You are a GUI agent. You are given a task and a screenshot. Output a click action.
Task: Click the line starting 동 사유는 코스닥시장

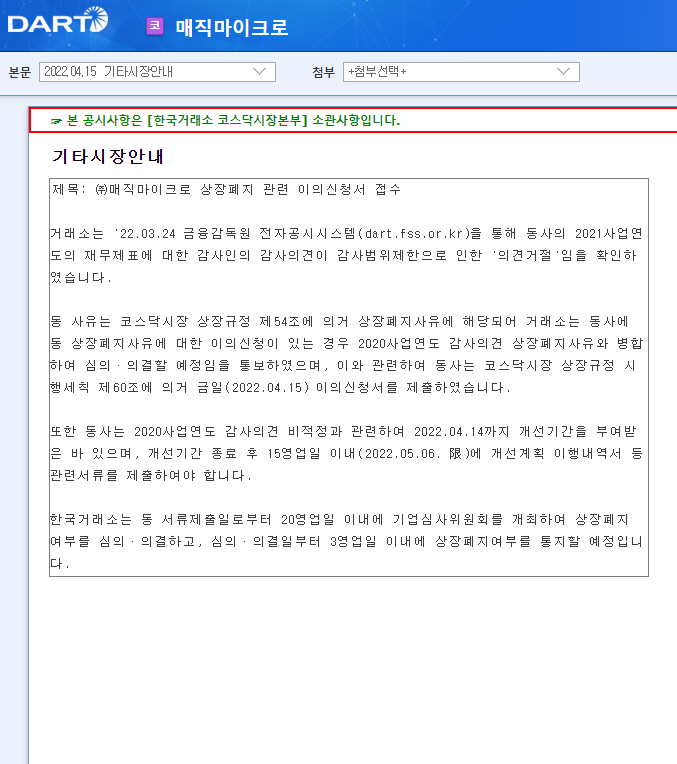coord(340,322)
